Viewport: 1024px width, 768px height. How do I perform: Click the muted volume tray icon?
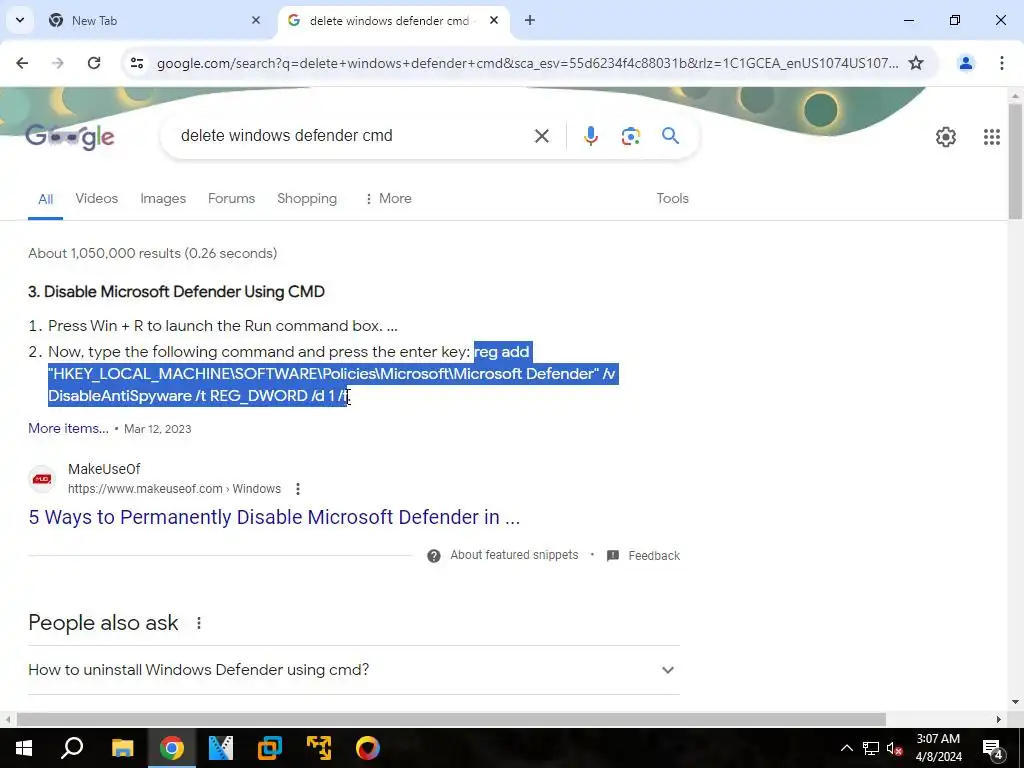coord(895,748)
